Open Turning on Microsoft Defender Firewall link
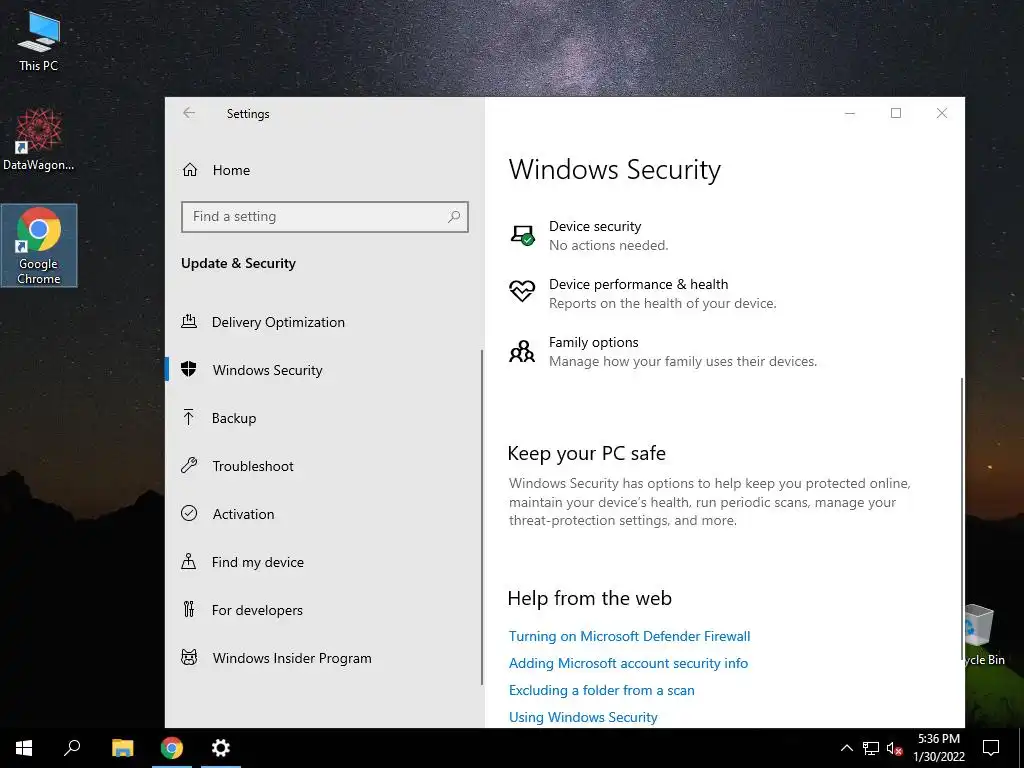This screenshot has height=768, width=1024. [x=629, y=636]
